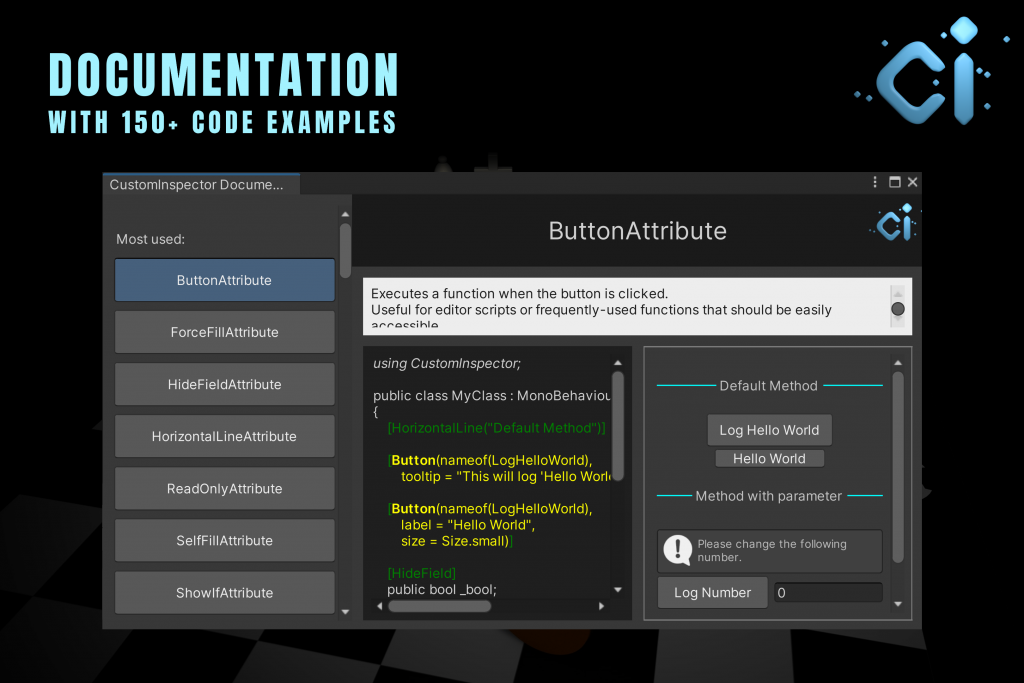
Task: Open the window's three-dot options menu
Action: (x=875, y=182)
